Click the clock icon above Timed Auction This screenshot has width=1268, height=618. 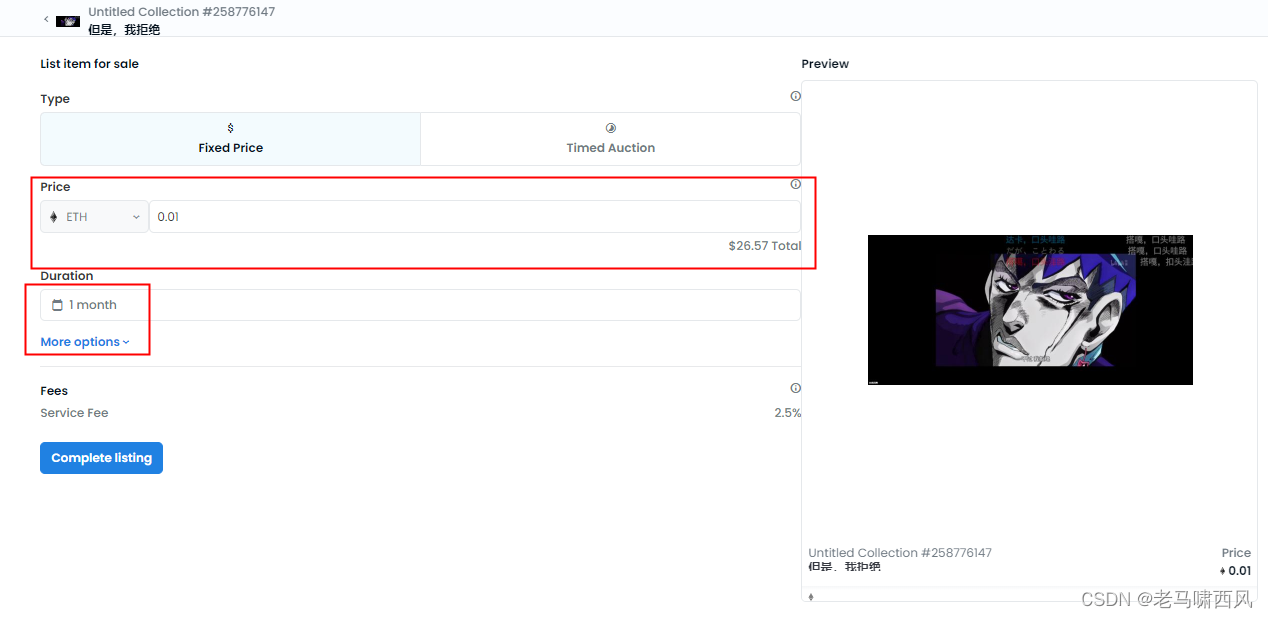[610, 128]
